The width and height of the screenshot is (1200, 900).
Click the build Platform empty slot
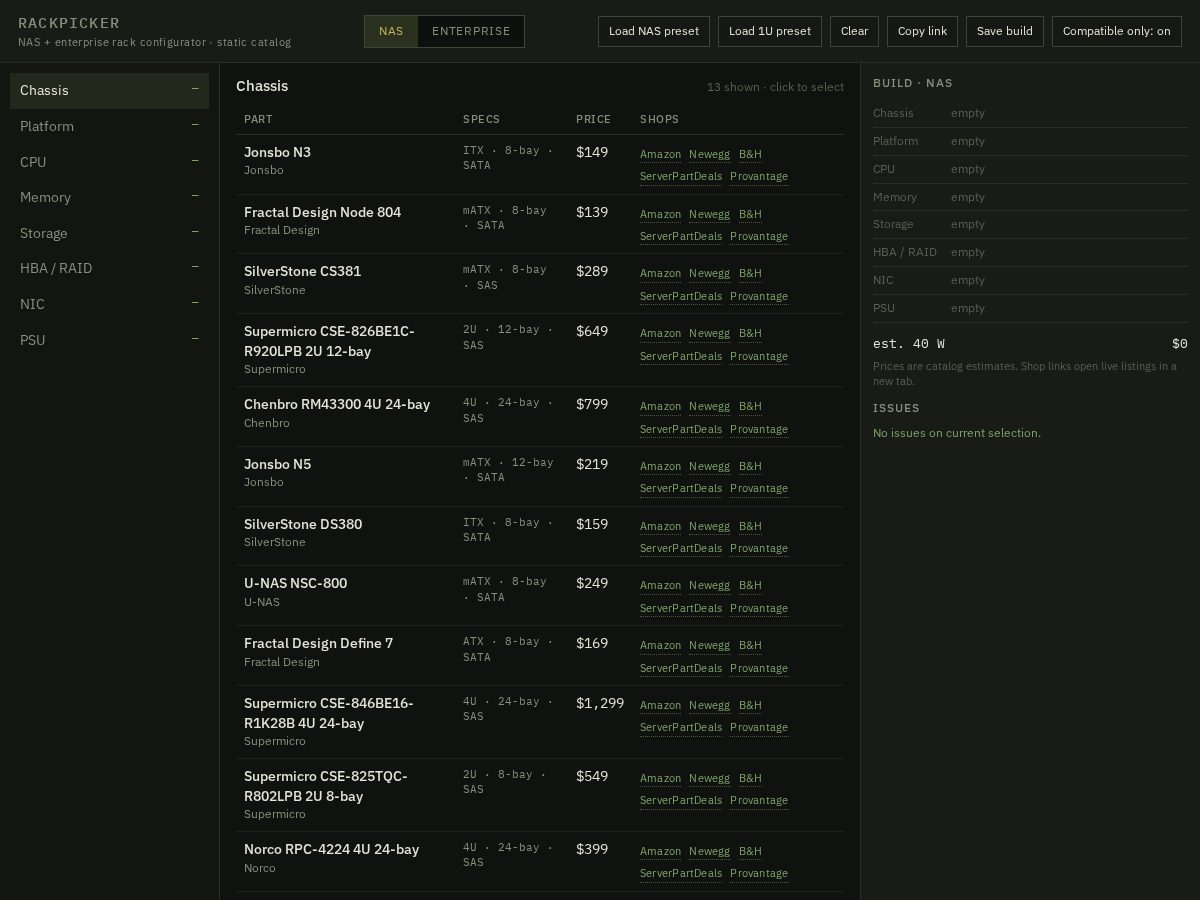pos(1030,141)
